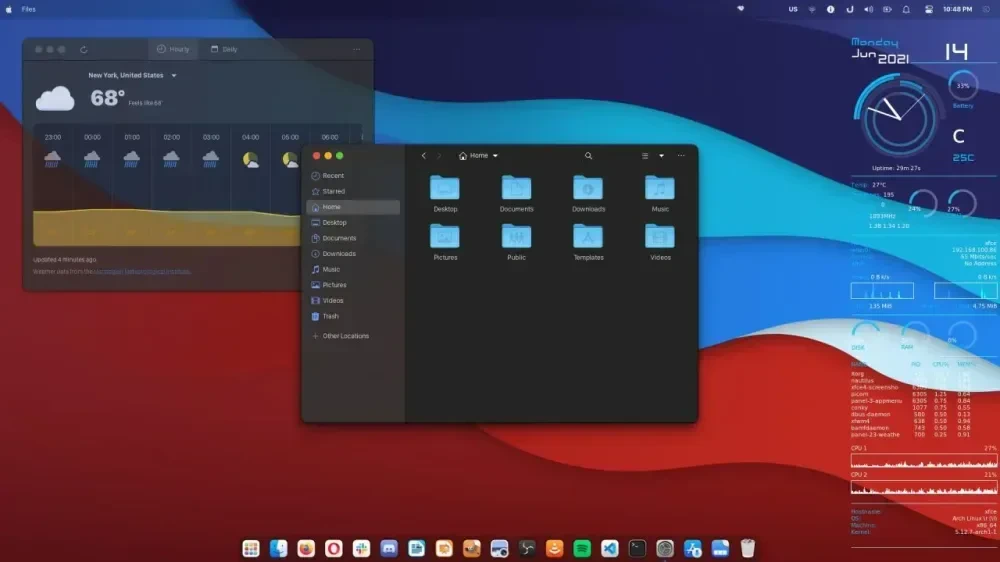The height and width of the screenshot is (562, 1000).
Task: Open Trash can in the dock
Action: point(747,549)
